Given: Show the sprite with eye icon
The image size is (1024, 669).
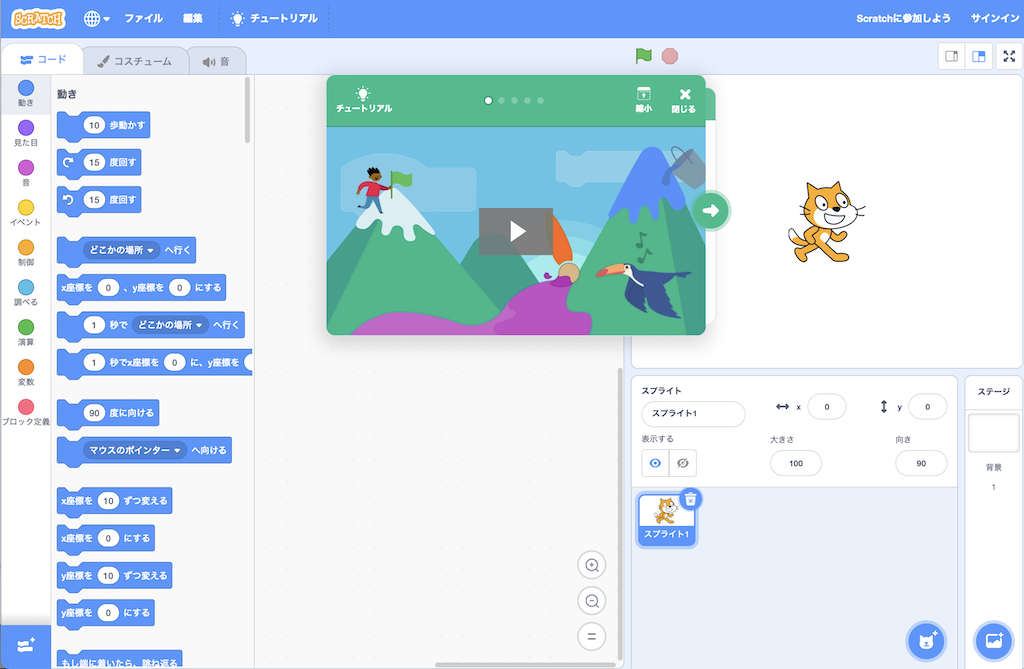Looking at the screenshot, I should (655, 463).
